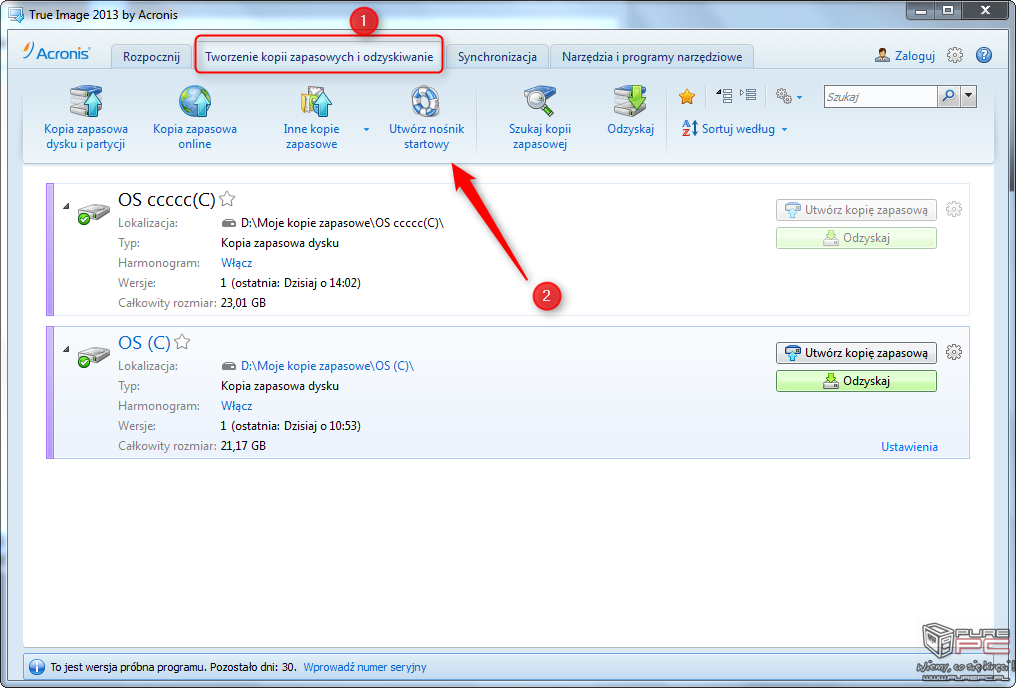This screenshot has width=1016, height=688.
Task: Click version text "1 (ostatnia: Dzisiaj o 10:53)"
Action: click(x=291, y=426)
